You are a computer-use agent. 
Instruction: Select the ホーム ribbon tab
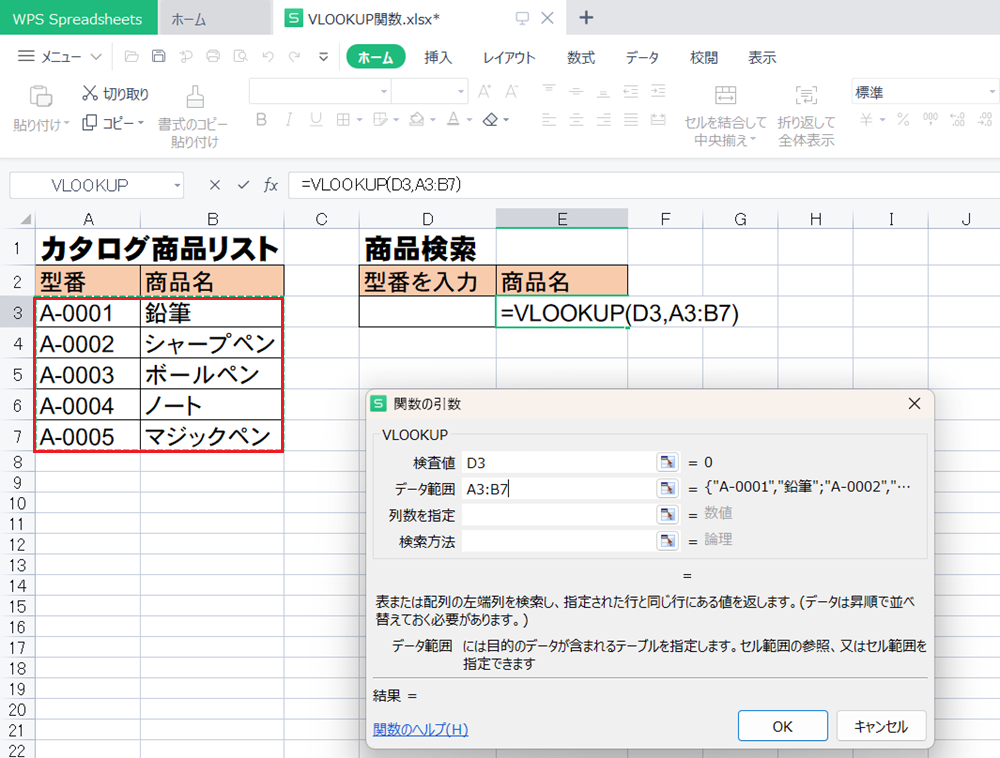(376, 57)
